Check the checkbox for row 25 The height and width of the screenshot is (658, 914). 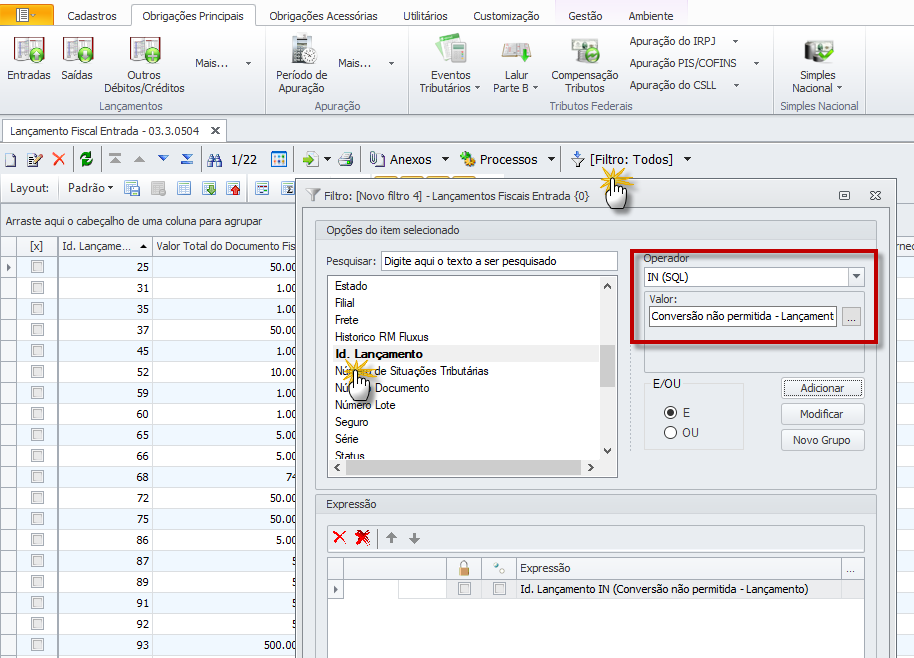click(x=37, y=267)
